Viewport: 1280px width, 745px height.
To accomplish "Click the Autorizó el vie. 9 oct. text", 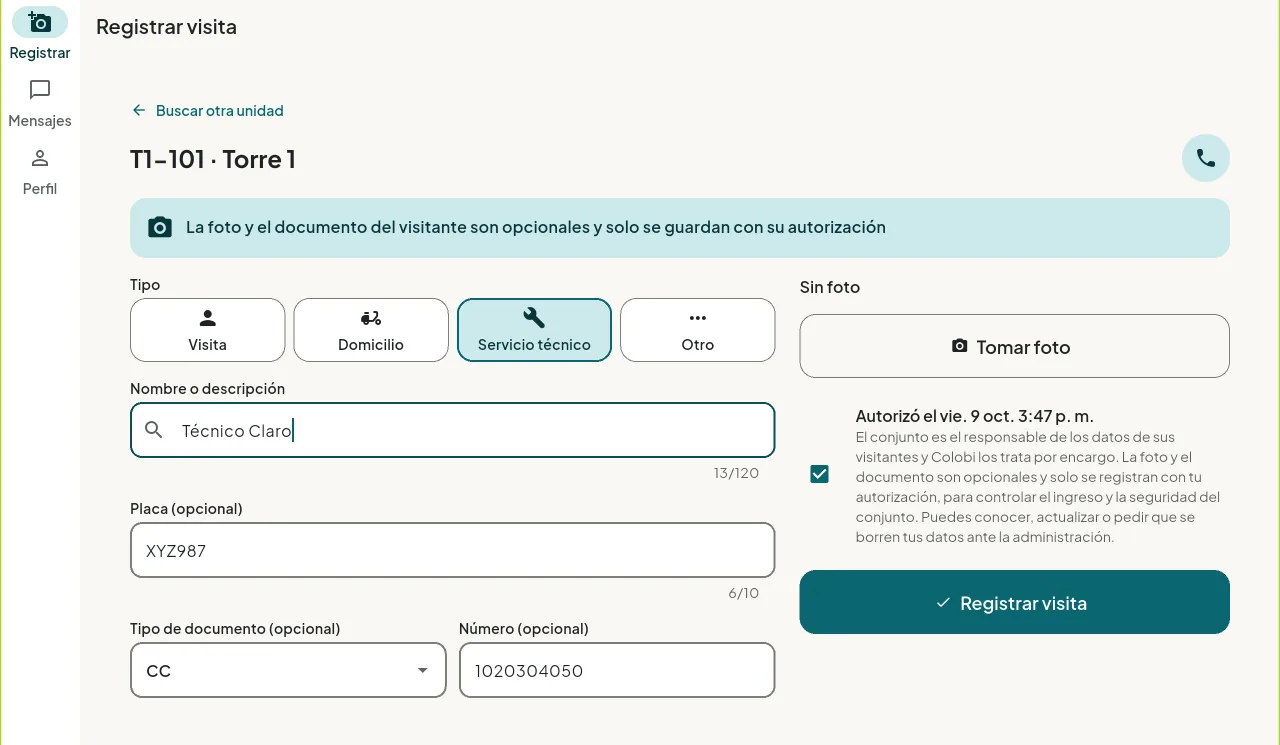I will click(x=975, y=416).
